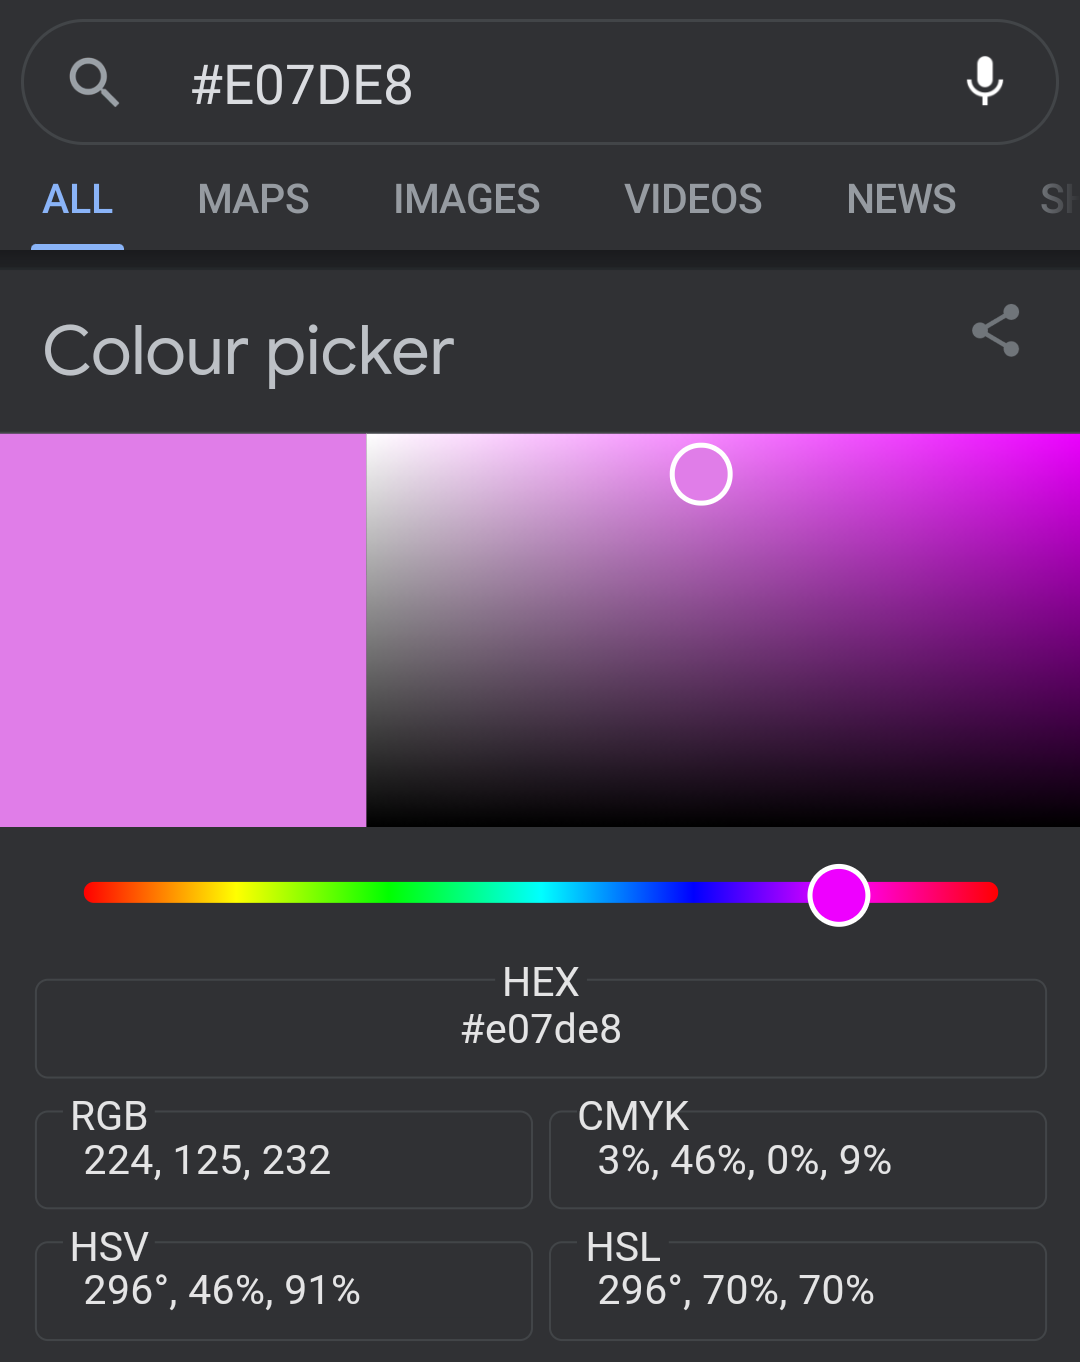Activate voice search microphone
Image resolution: width=1080 pixels, height=1362 pixels.
pos(985,82)
